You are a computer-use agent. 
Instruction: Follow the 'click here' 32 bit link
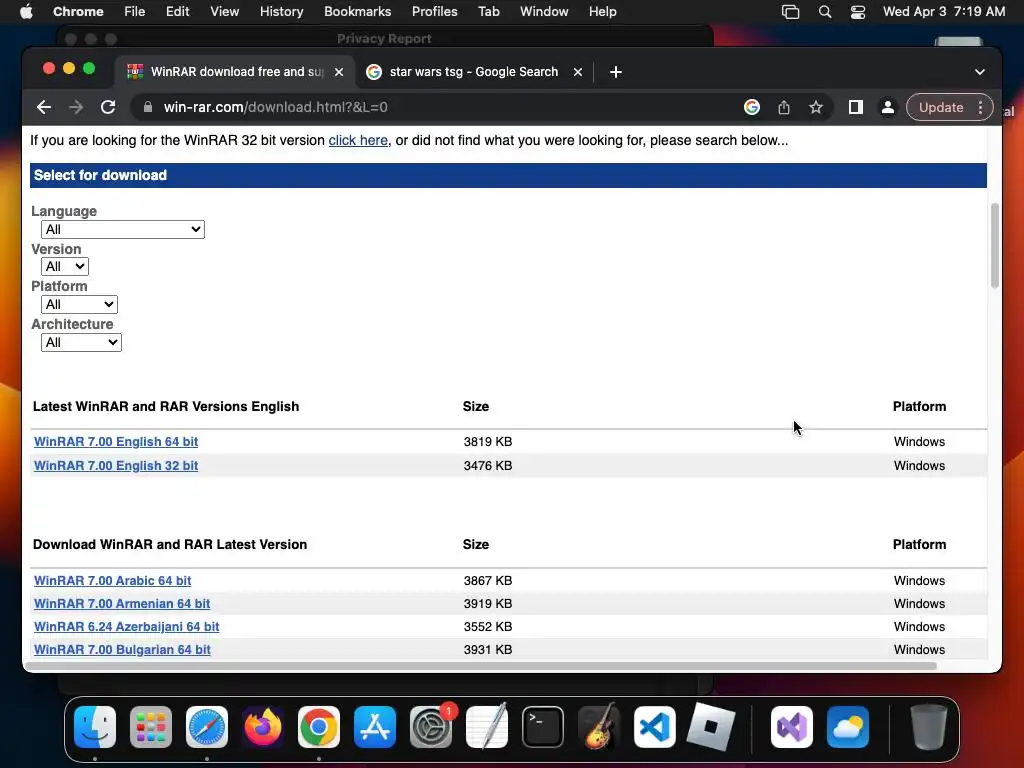pos(358,140)
